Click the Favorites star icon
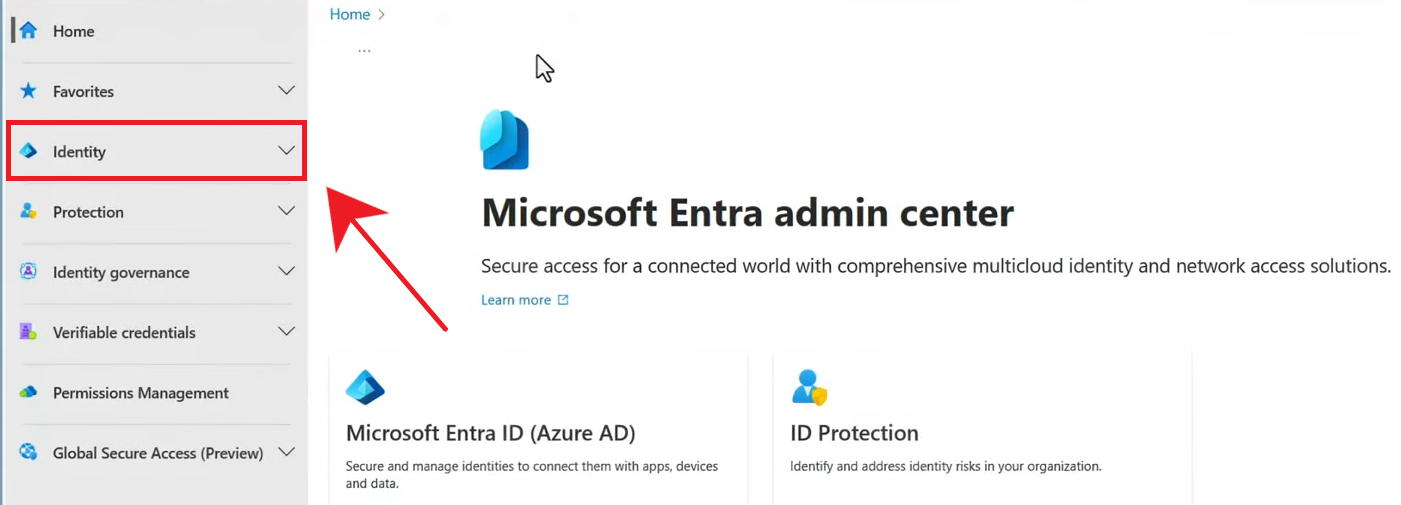This screenshot has width=1401, height=505. point(28,91)
